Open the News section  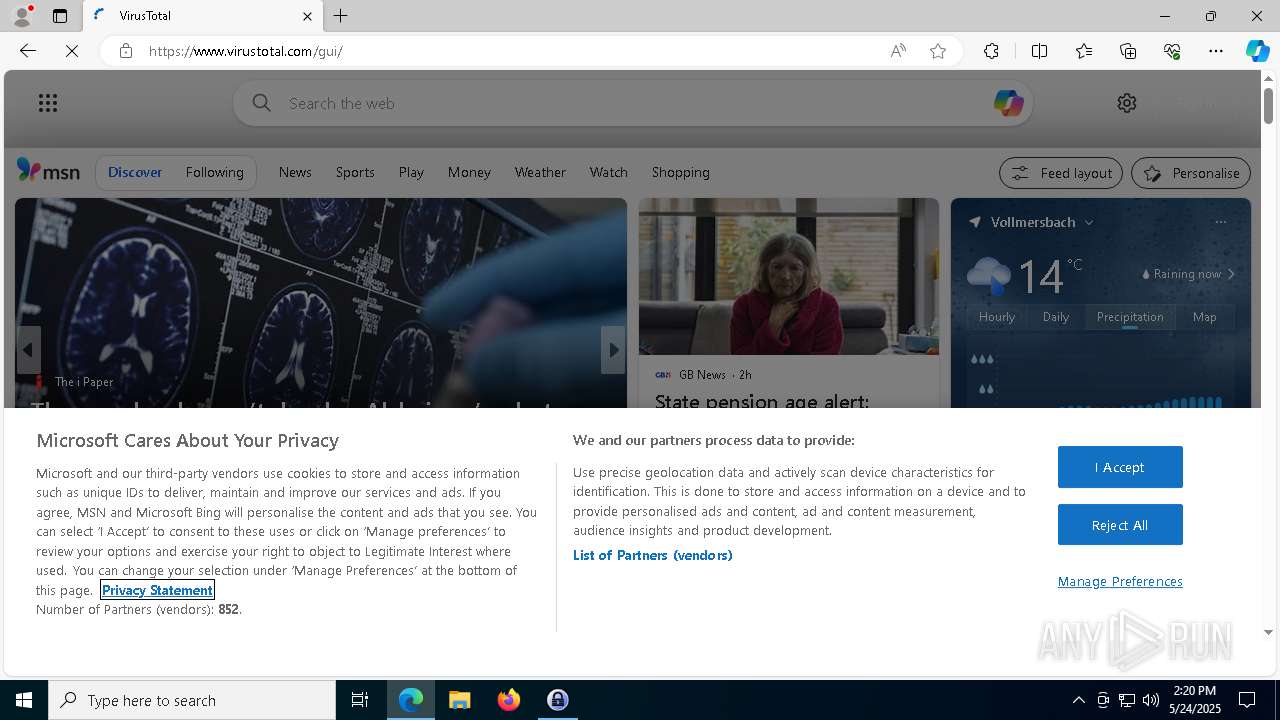(295, 172)
